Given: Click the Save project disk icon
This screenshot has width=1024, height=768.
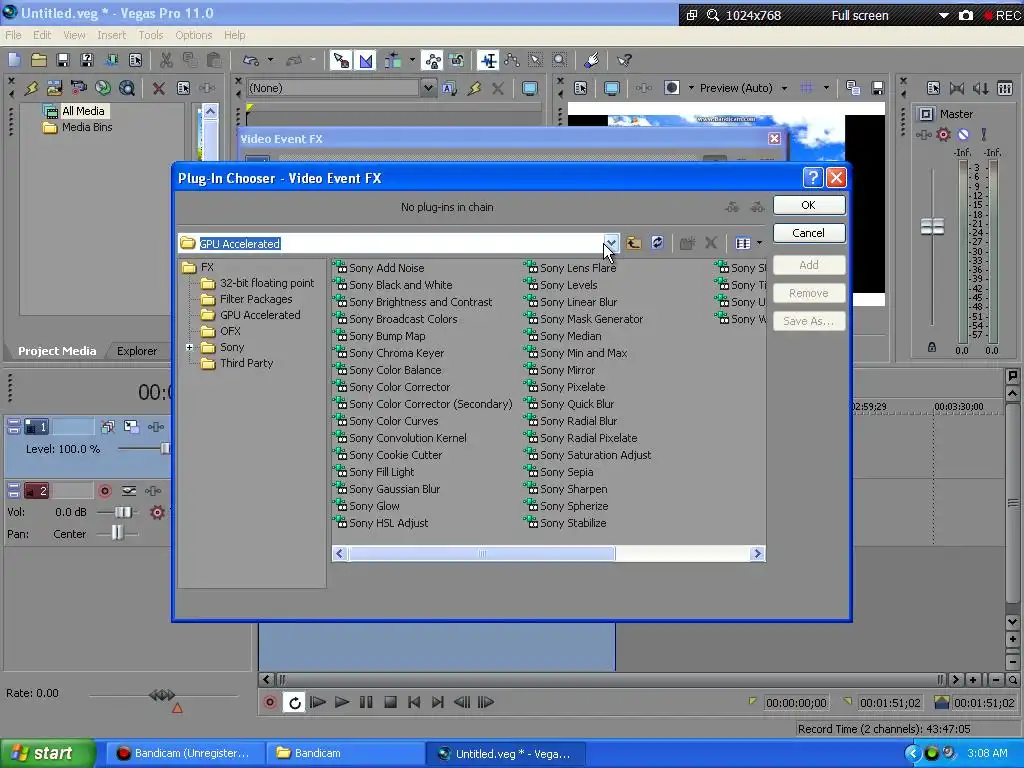Looking at the screenshot, I should [63, 60].
